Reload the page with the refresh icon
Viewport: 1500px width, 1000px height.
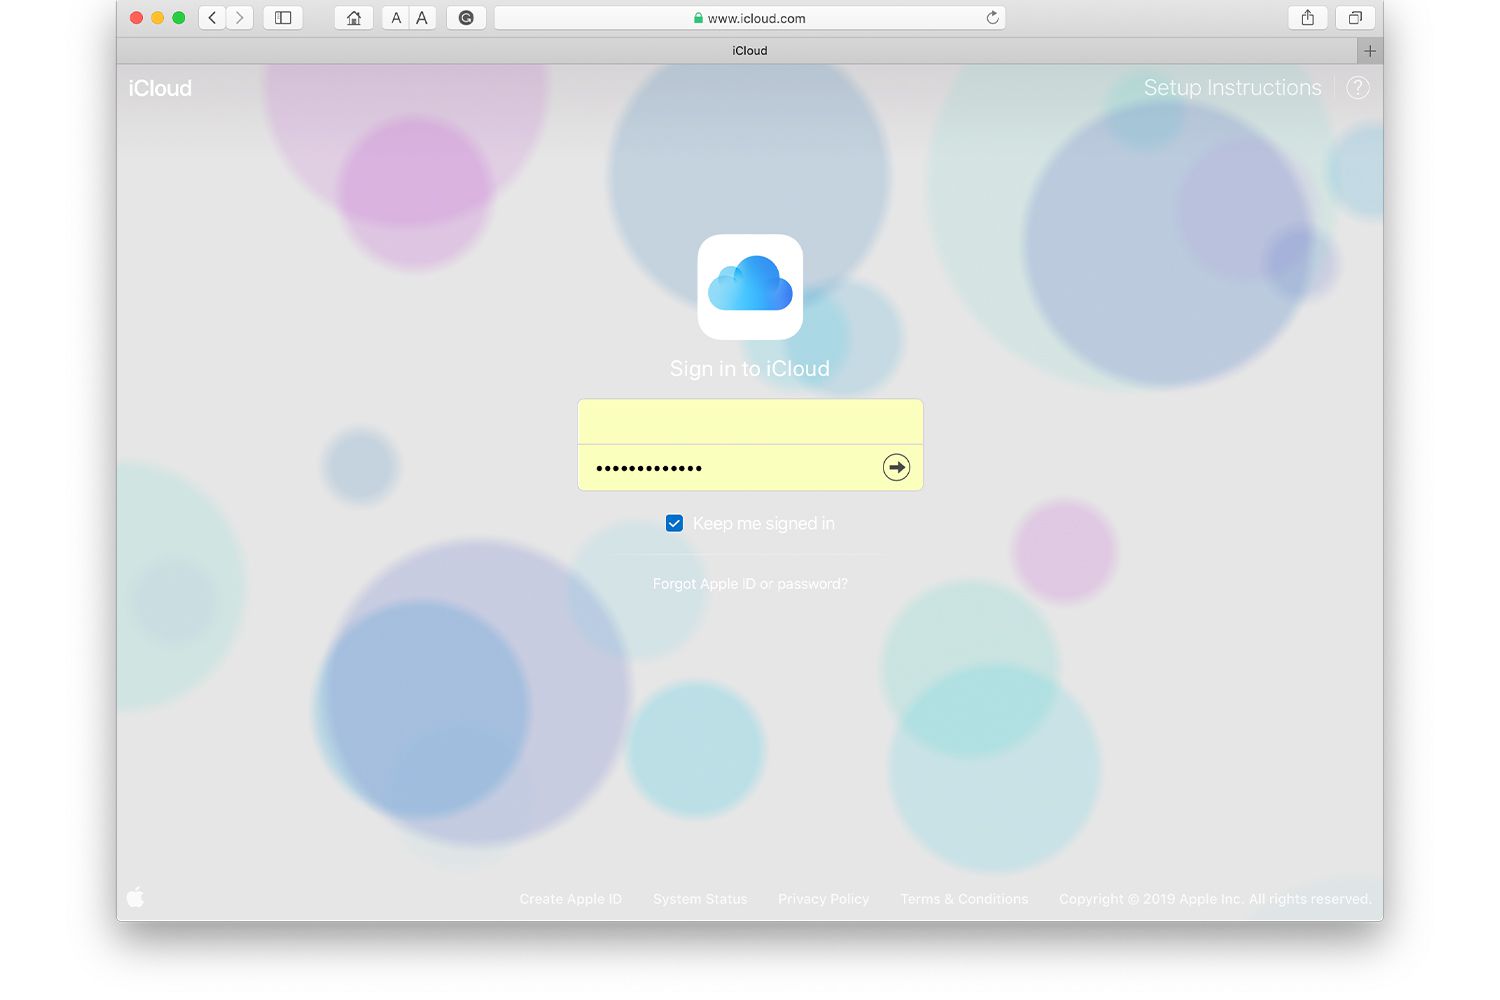[x=992, y=18]
